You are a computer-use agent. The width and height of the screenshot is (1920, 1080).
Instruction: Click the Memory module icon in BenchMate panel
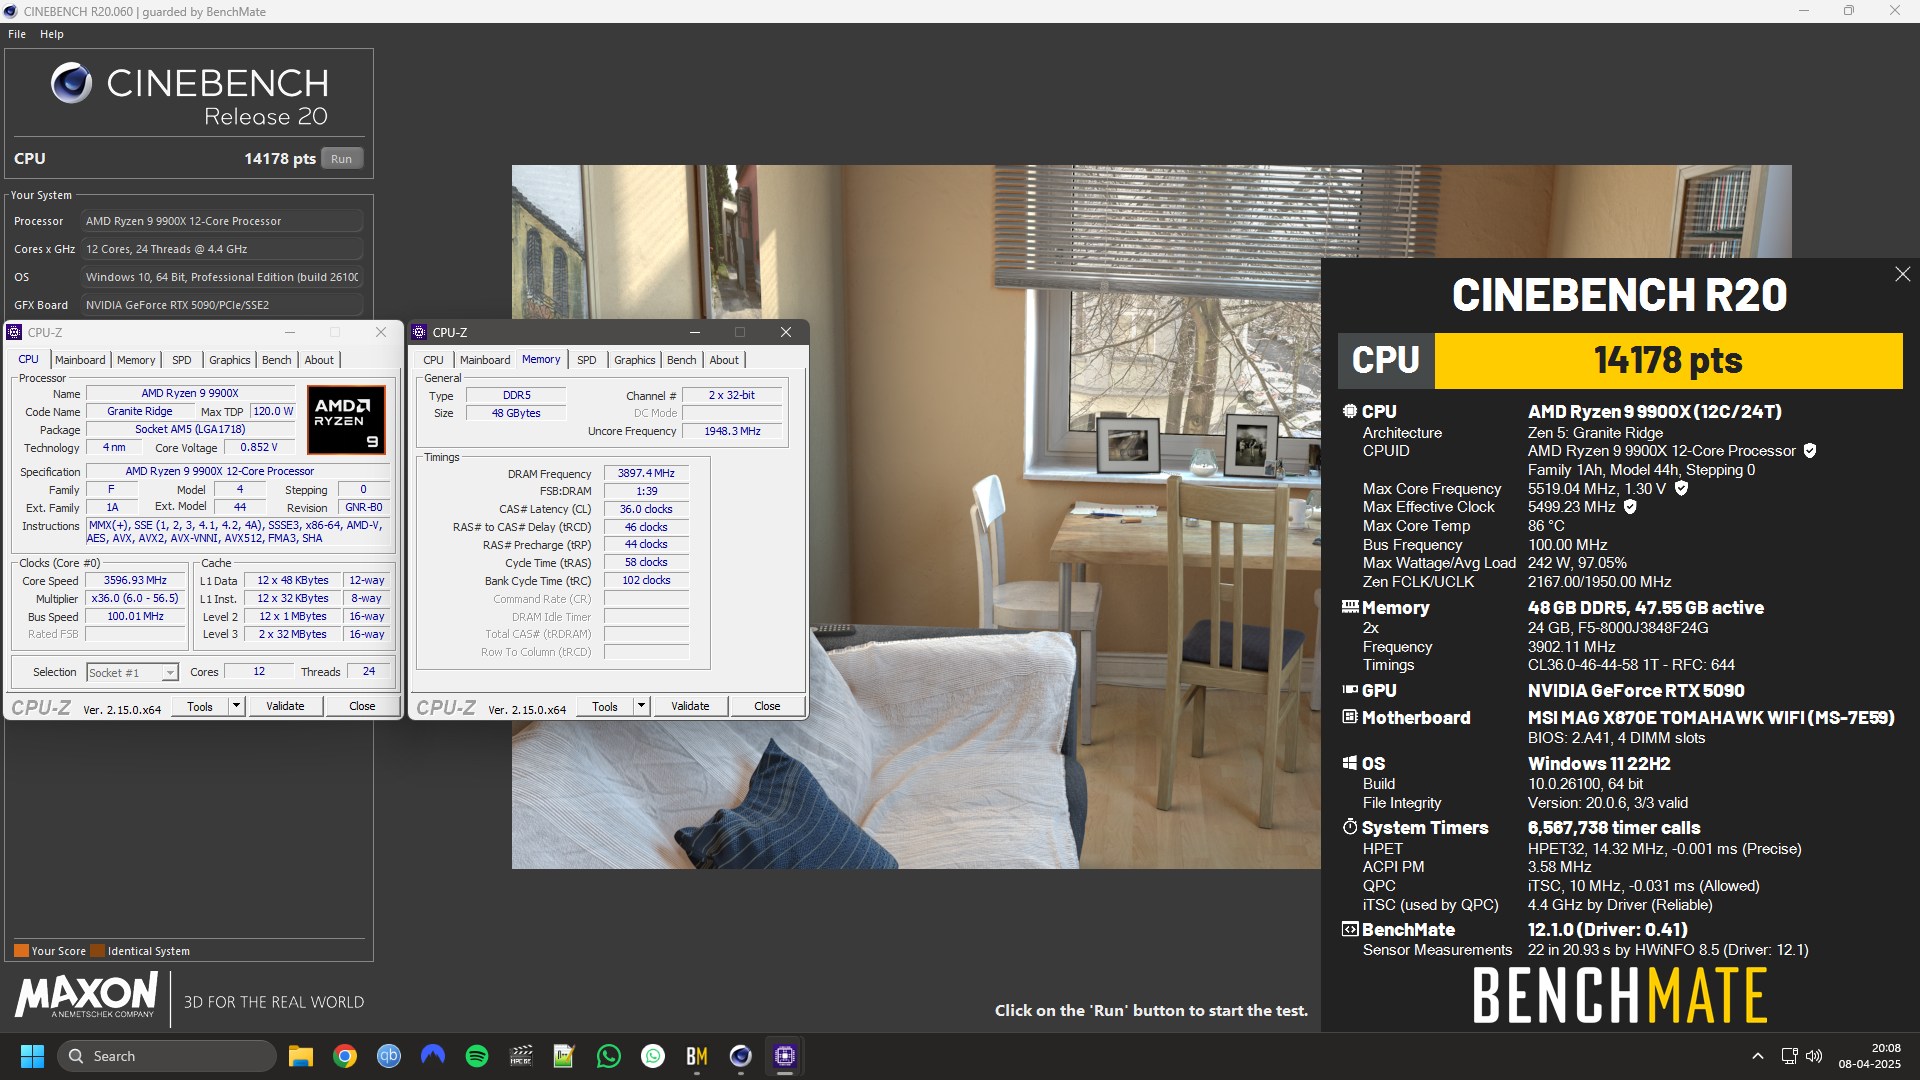(x=1349, y=607)
